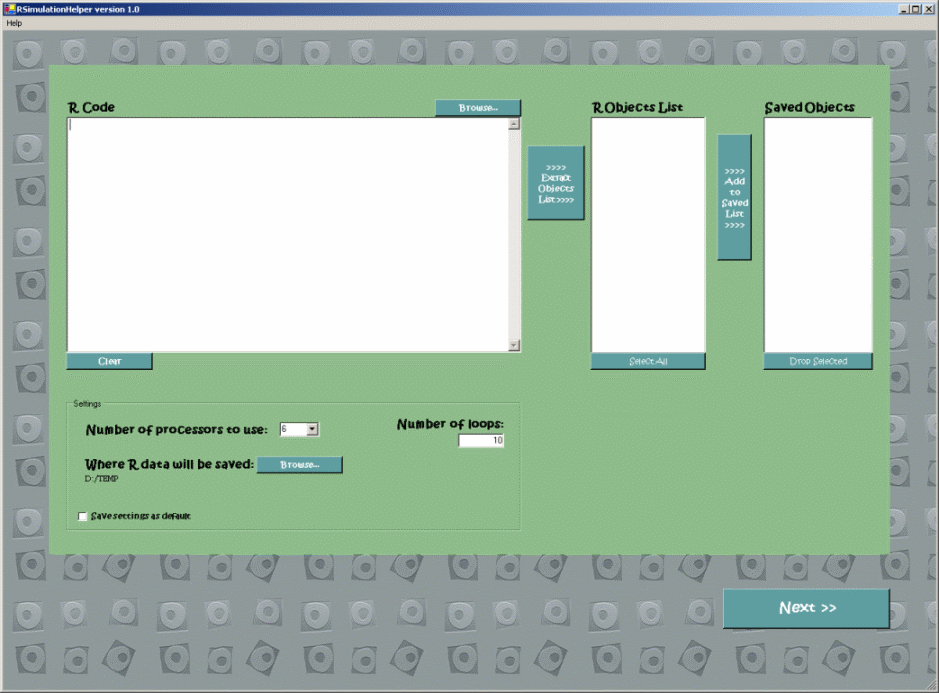
Task: Click inside the R Code text area
Action: pos(288,235)
